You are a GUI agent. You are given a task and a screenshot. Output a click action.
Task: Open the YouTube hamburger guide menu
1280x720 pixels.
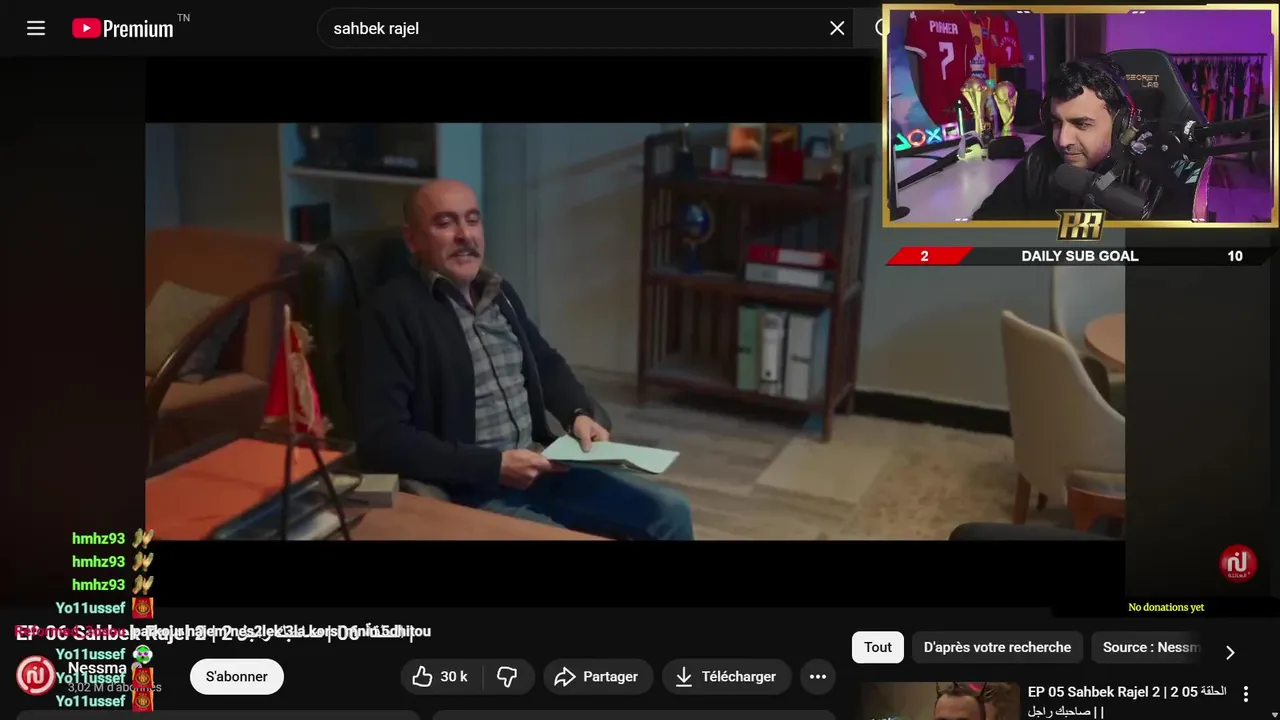click(x=36, y=28)
